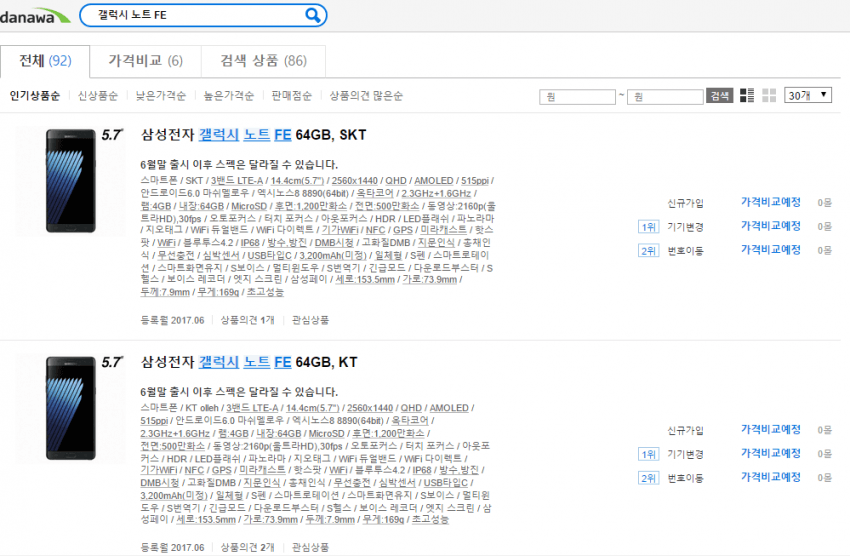Click KT 기기변경 가격비교예정 link

(x=771, y=453)
